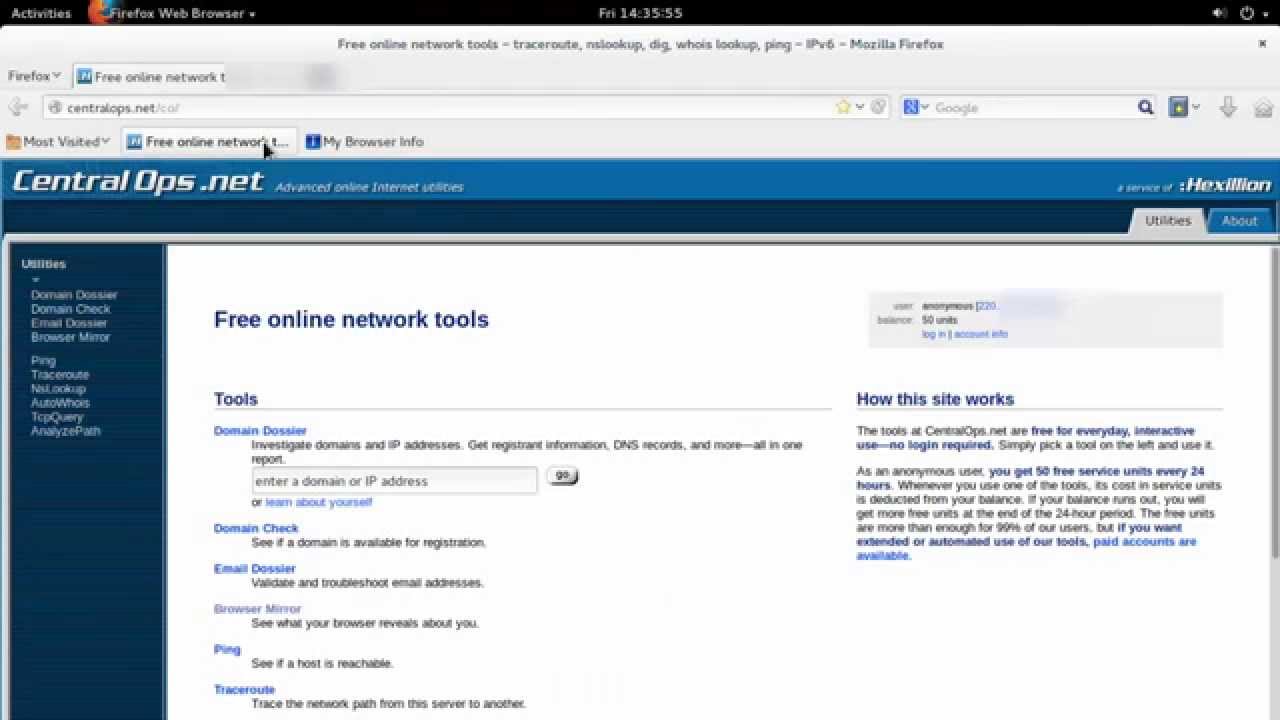Click the Utilities heading in the sidebar
The width and height of the screenshot is (1280, 720).
coord(44,264)
